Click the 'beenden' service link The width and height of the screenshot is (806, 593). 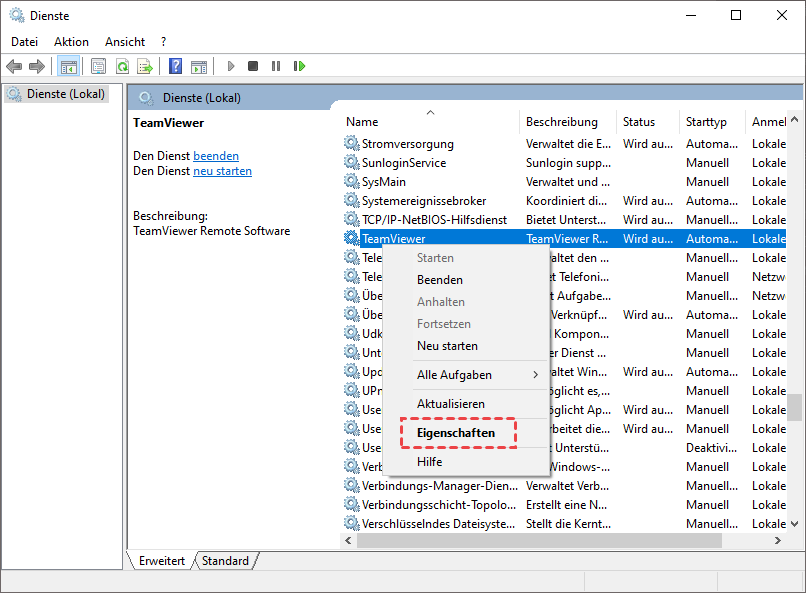coord(216,156)
